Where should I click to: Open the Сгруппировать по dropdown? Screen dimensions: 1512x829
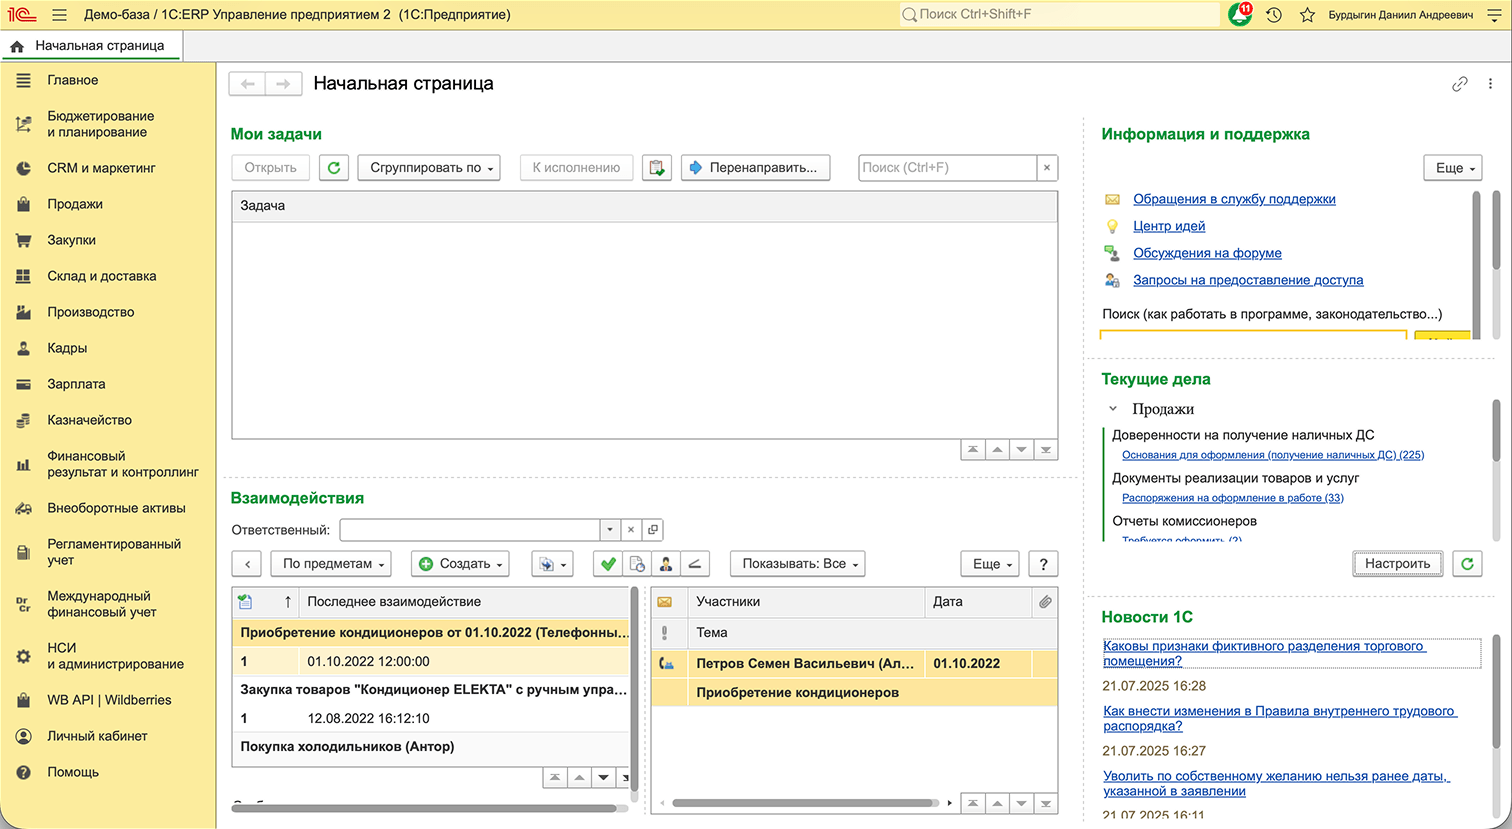coord(429,167)
